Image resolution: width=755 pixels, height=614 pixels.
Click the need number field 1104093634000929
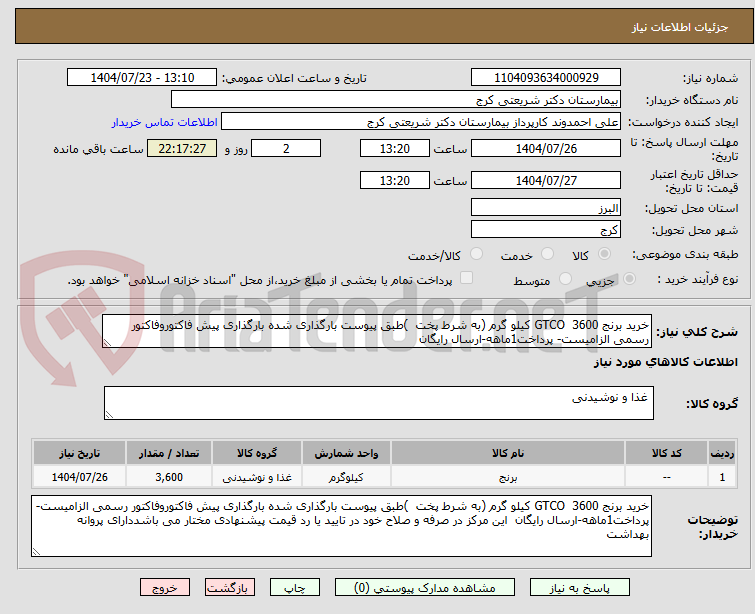(x=546, y=78)
